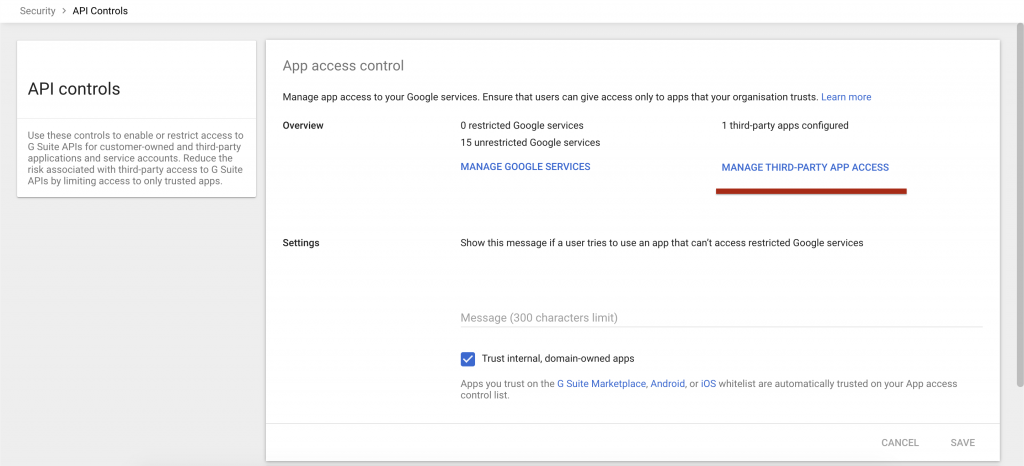Click the 1 third-party apps configured text
This screenshot has width=1024, height=466.
coord(784,126)
